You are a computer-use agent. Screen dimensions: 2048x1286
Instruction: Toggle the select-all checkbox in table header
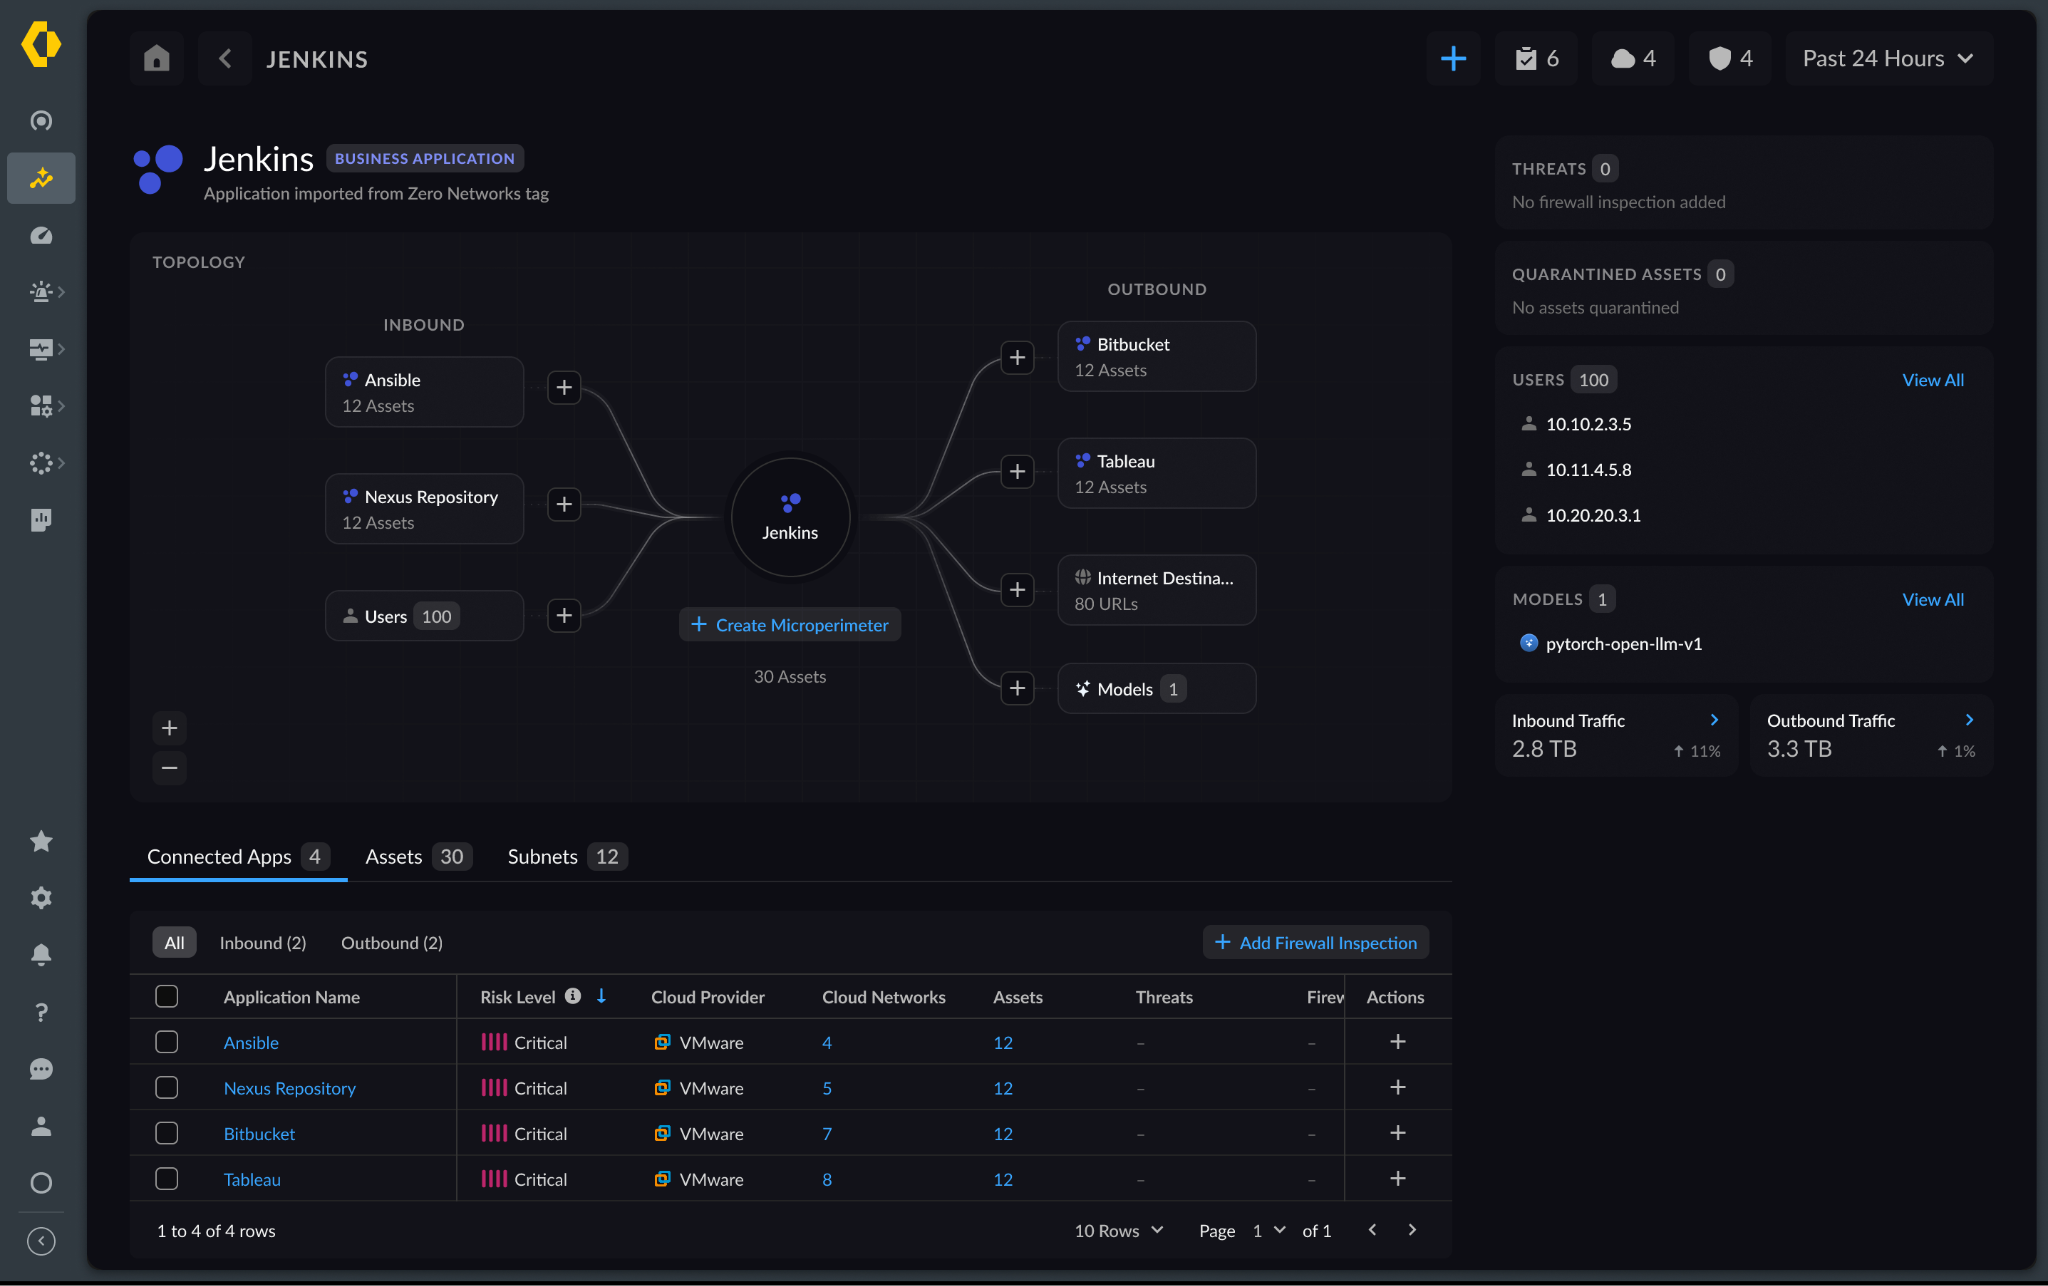click(167, 996)
